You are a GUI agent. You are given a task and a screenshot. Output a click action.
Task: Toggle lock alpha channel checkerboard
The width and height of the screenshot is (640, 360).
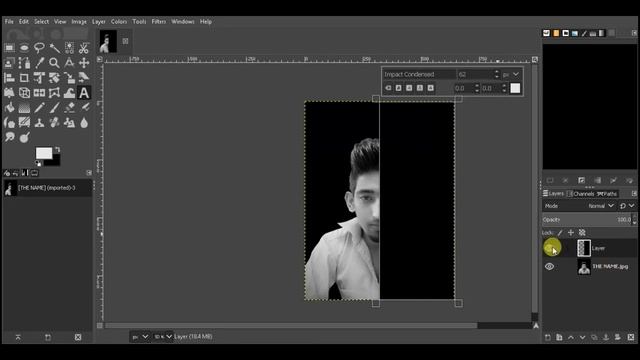582,233
